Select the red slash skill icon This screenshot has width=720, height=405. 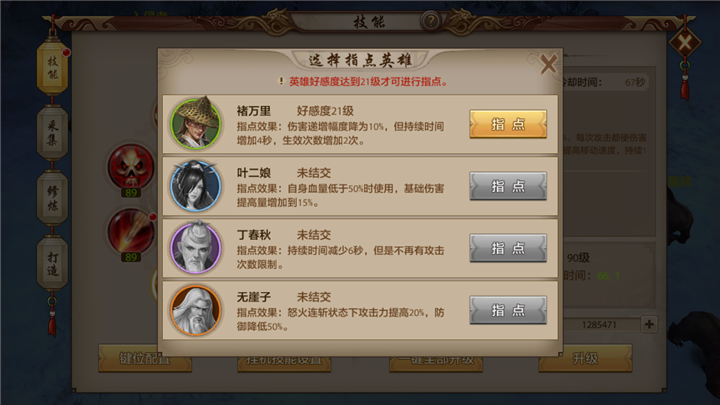(131, 231)
